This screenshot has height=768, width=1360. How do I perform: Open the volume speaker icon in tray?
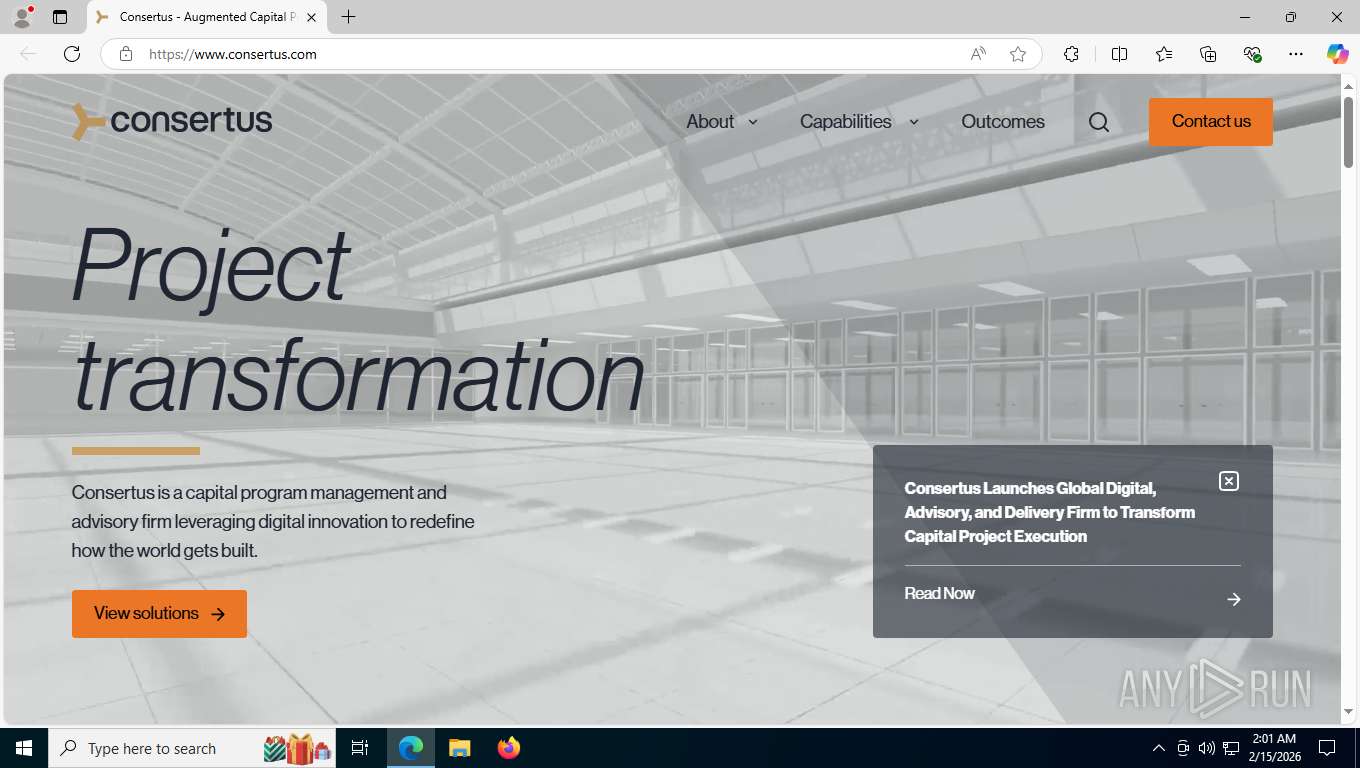(1206, 748)
